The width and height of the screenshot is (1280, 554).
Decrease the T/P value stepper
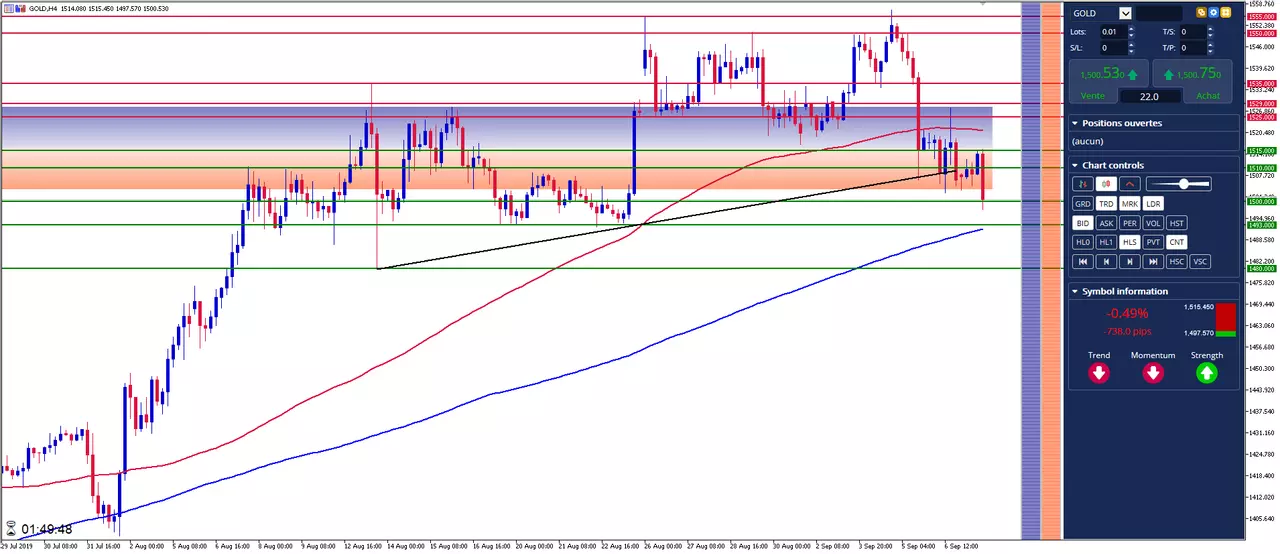(x=1211, y=51)
